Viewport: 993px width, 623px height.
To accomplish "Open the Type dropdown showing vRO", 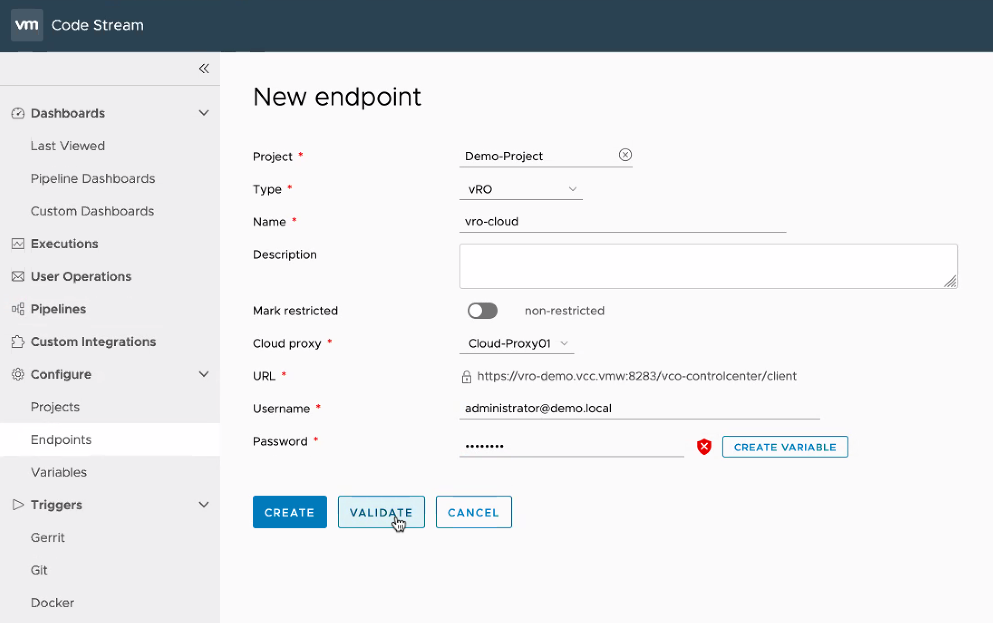I will click(521, 189).
